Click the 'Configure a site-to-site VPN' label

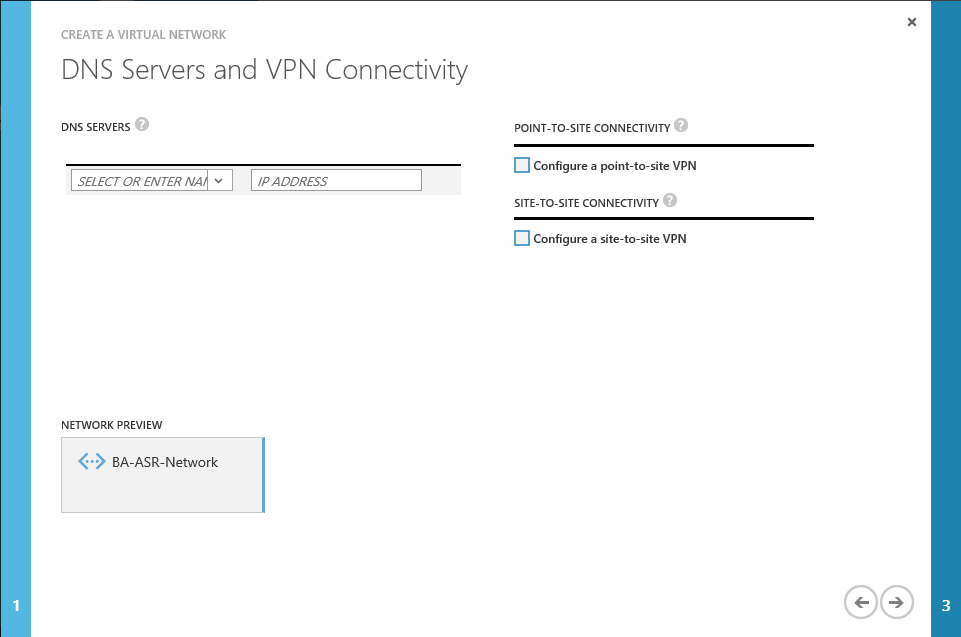click(609, 239)
